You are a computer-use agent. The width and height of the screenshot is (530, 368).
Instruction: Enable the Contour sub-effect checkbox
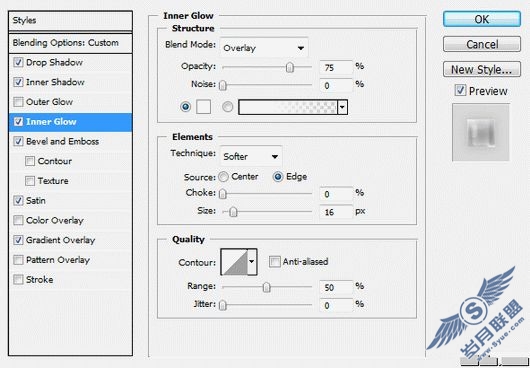(30, 161)
